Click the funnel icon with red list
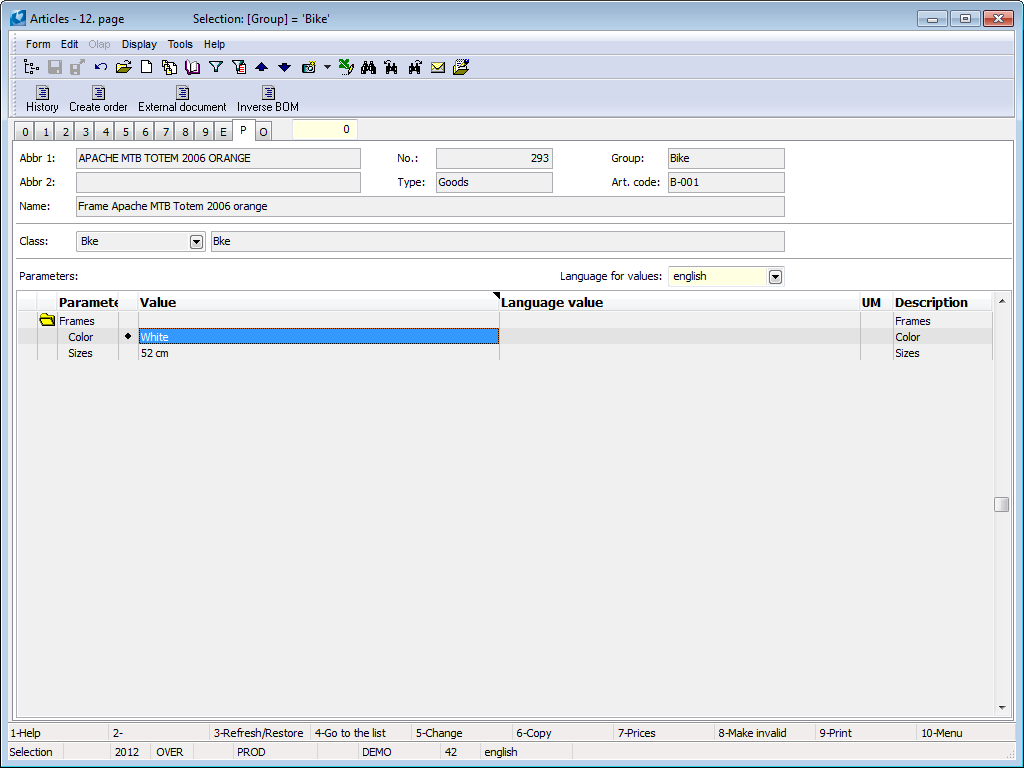This screenshot has height=768, width=1024. click(239, 67)
